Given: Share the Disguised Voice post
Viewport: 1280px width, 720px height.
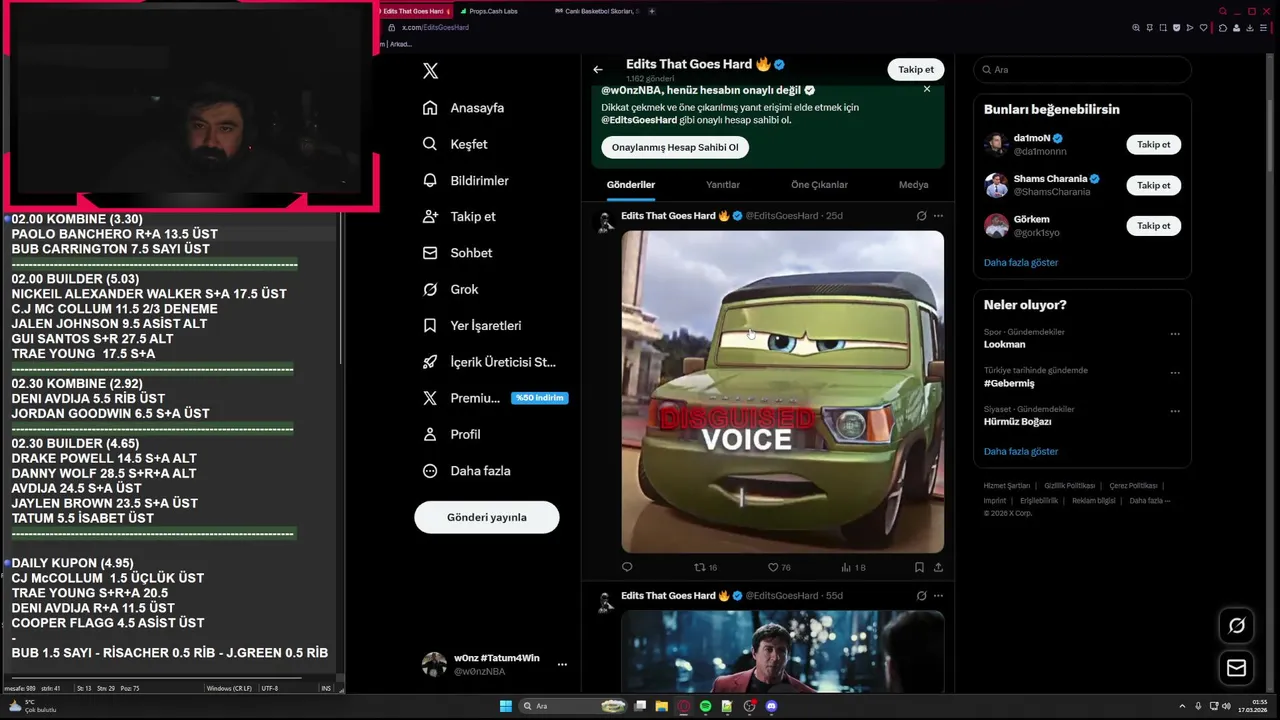Looking at the screenshot, I should click(938, 567).
